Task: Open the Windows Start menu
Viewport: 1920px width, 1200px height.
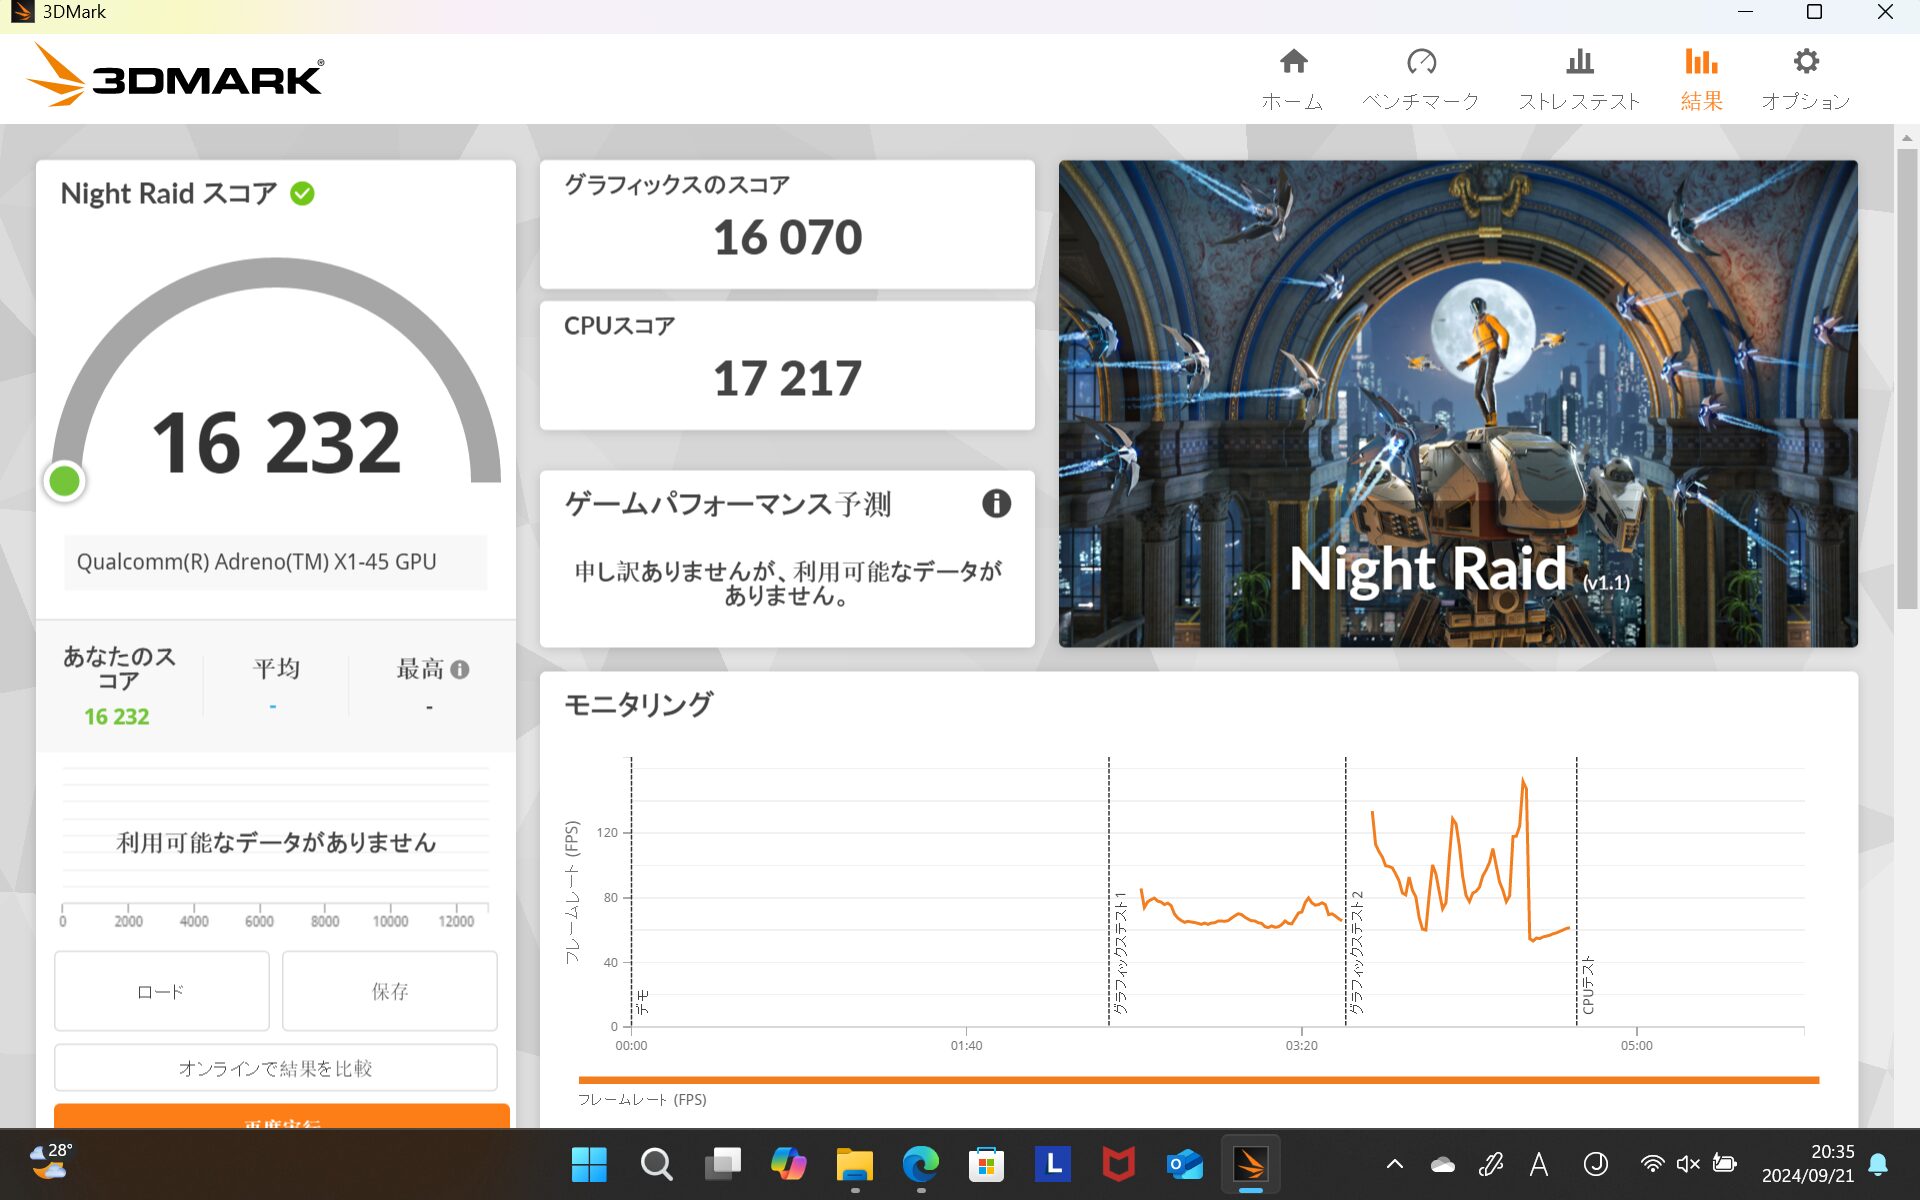Action: pyautogui.click(x=589, y=1164)
